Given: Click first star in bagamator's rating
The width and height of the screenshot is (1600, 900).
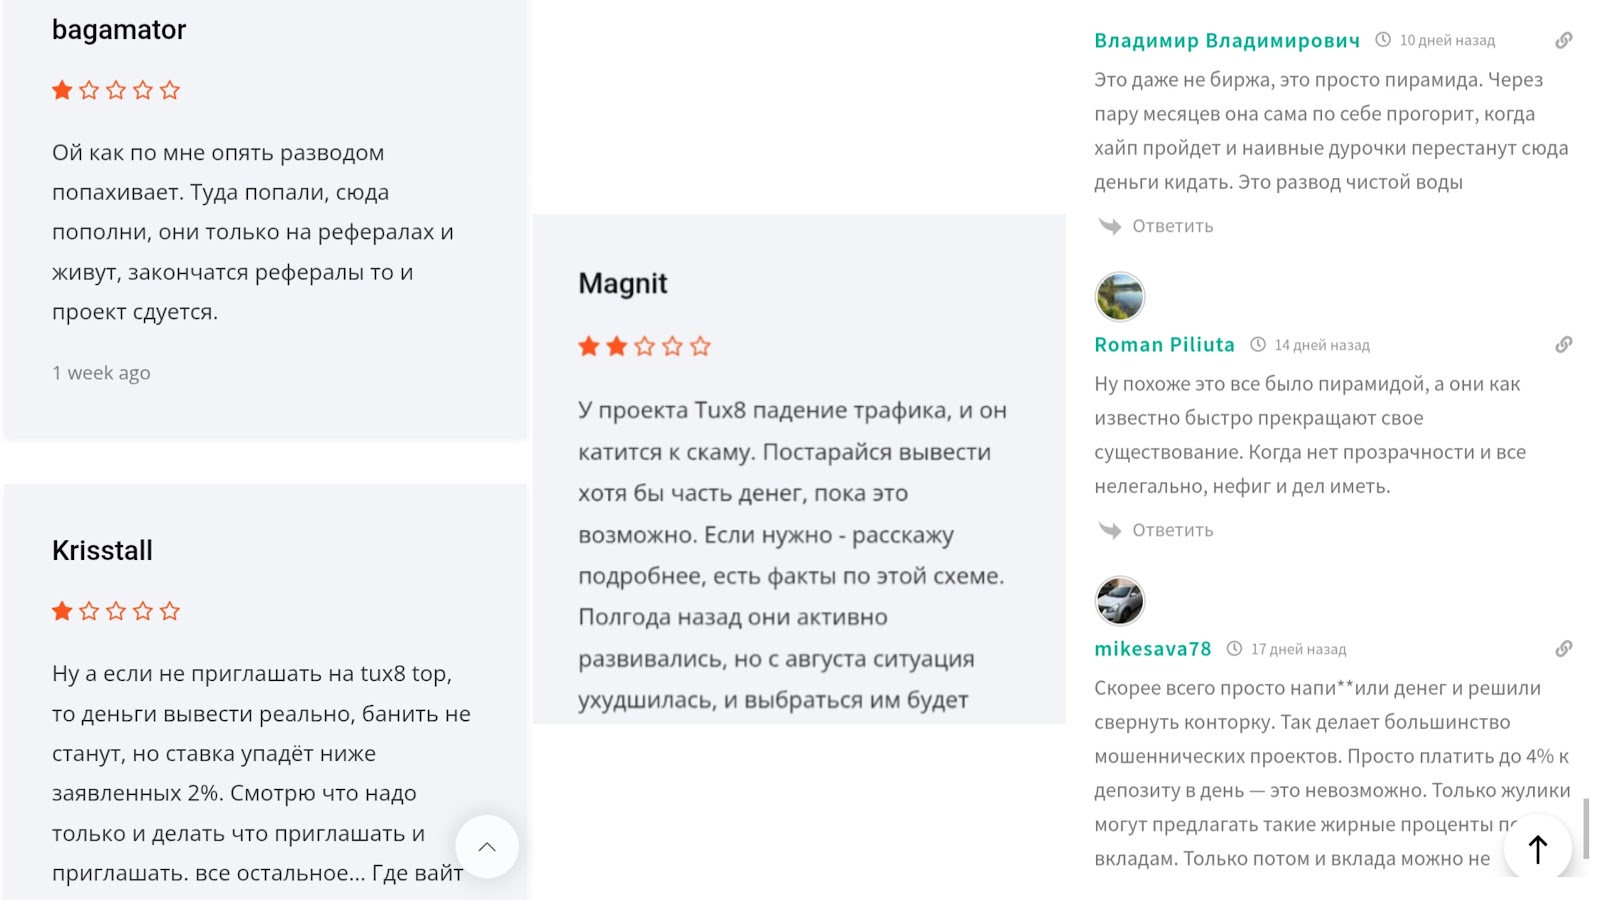Looking at the screenshot, I should tap(62, 90).
